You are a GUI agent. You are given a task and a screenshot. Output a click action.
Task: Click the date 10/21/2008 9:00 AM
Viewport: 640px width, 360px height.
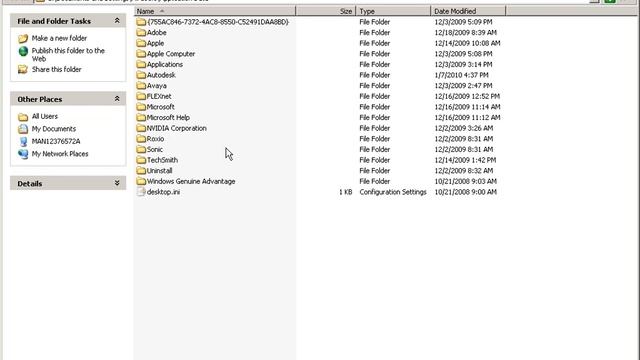tap(465, 191)
